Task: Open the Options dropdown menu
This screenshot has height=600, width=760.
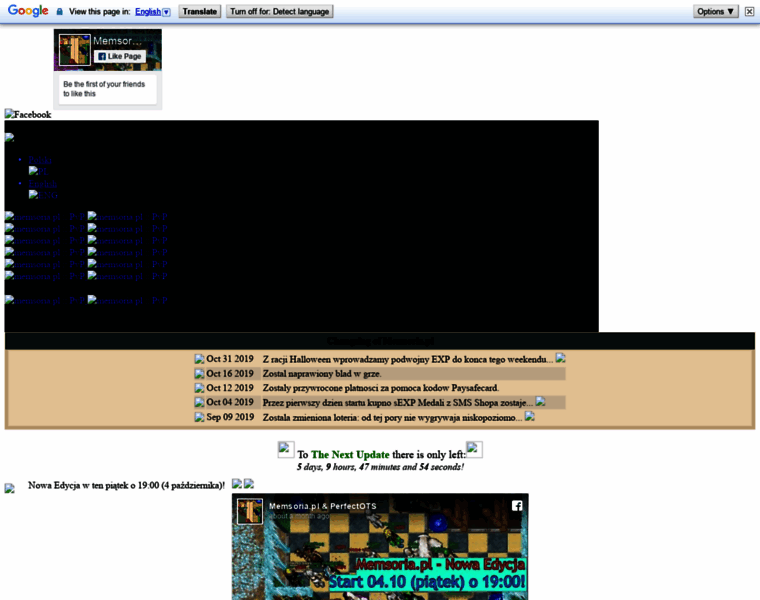Action: pos(715,11)
